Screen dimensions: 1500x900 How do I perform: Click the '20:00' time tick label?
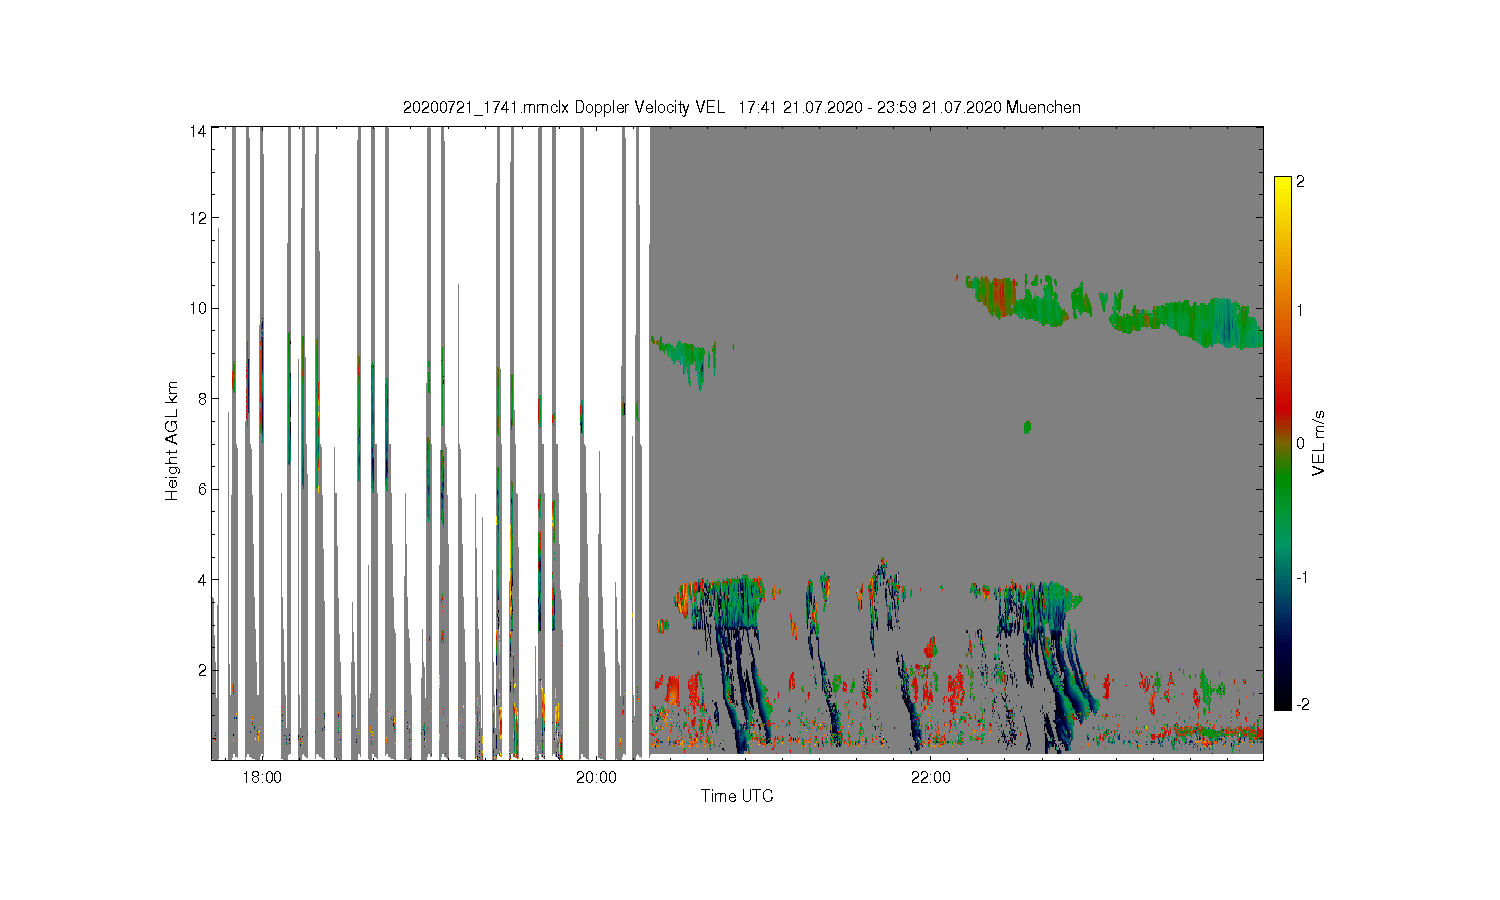597,777
